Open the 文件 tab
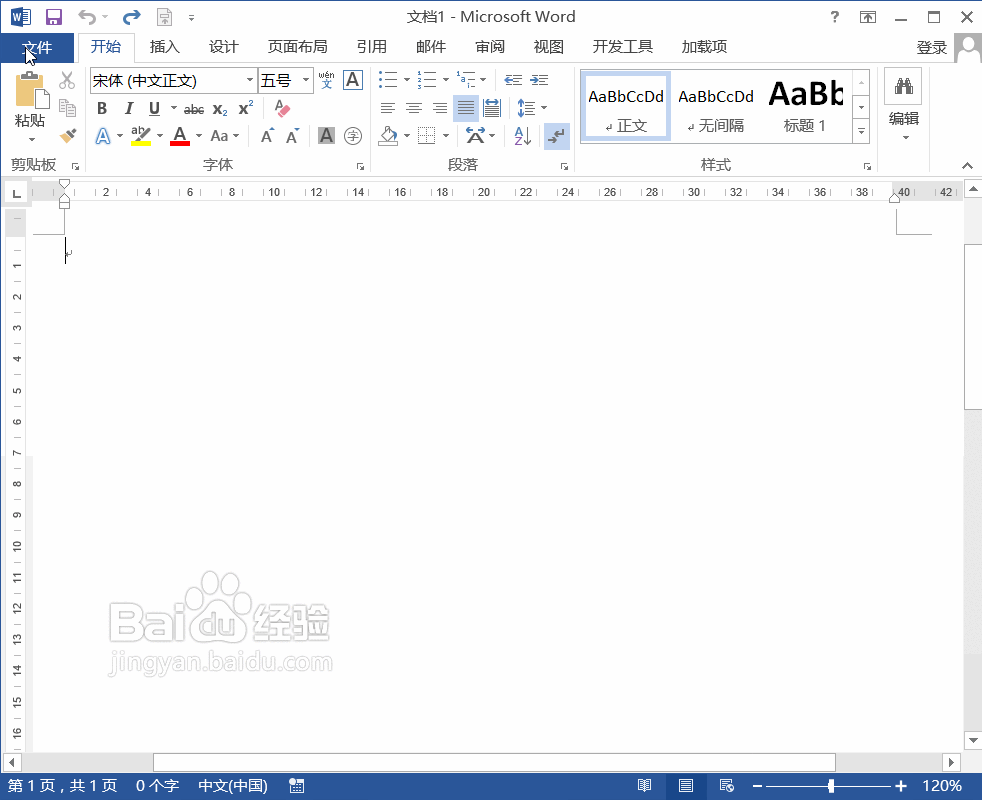This screenshot has height=800, width=982. point(37,47)
